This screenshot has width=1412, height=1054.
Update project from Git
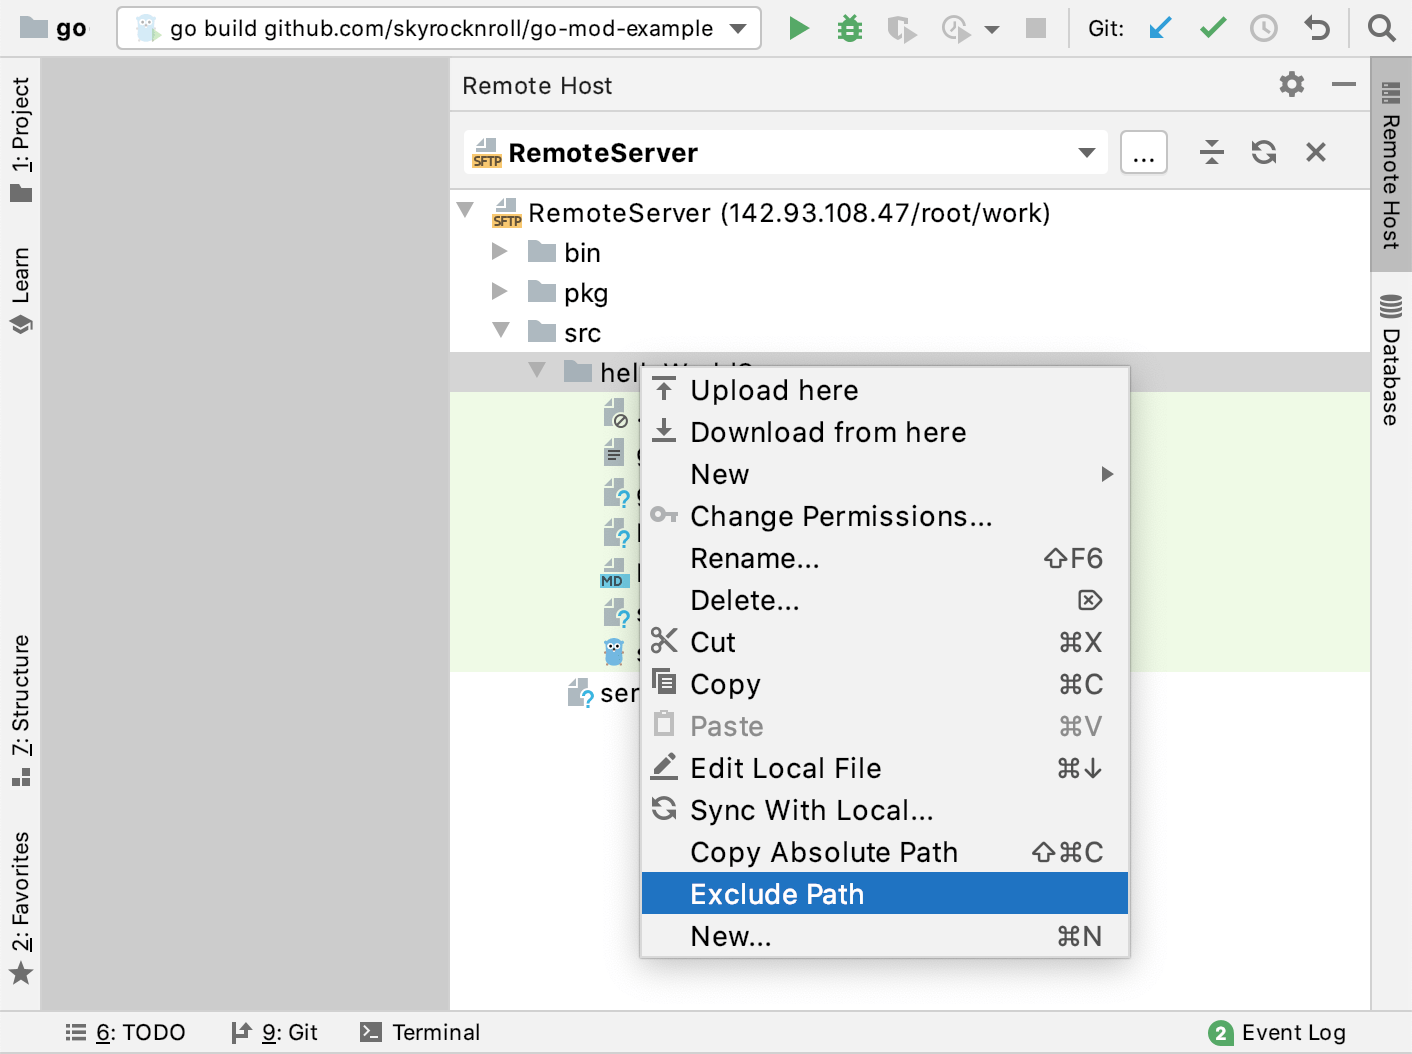(x=1160, y=28)
